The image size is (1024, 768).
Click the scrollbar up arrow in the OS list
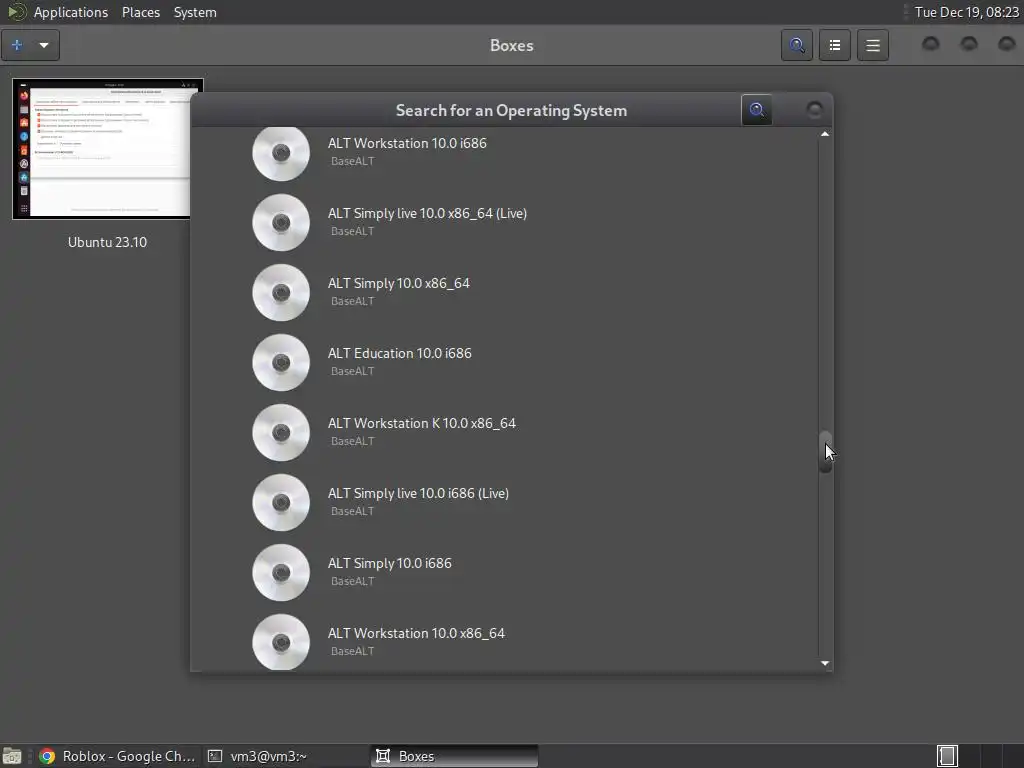(x=825, y=134)
